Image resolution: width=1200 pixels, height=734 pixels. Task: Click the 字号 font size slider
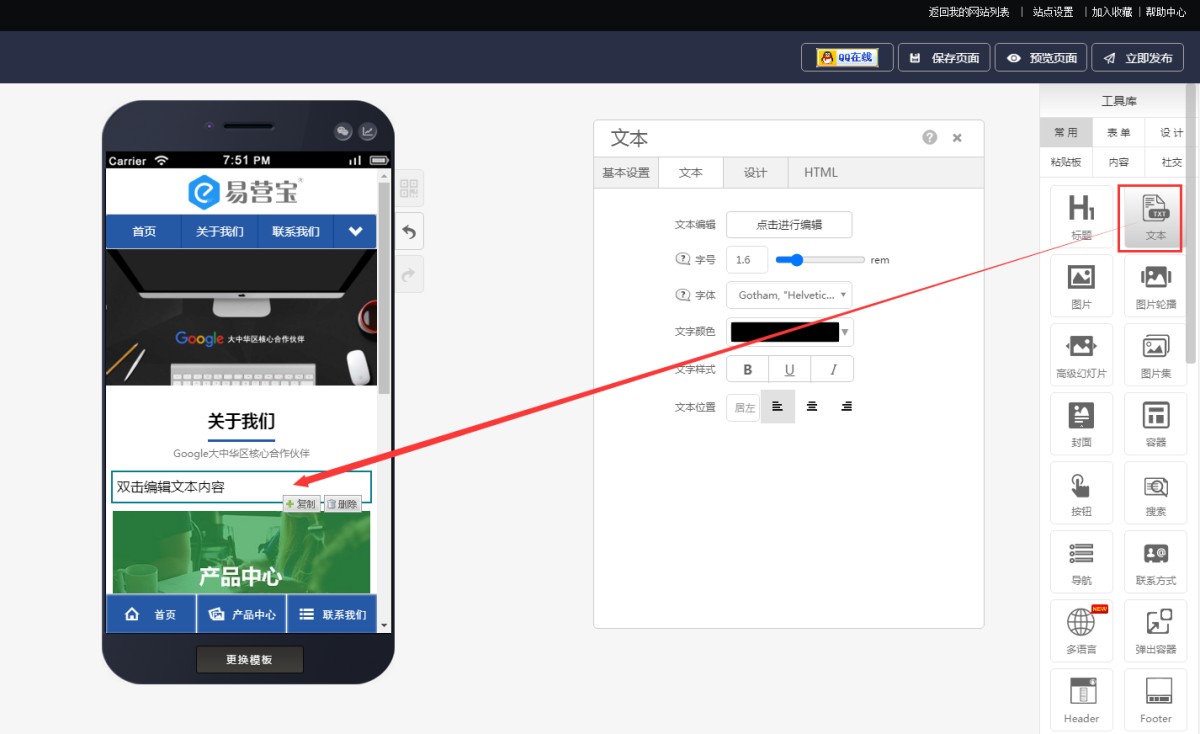[820, 260]
